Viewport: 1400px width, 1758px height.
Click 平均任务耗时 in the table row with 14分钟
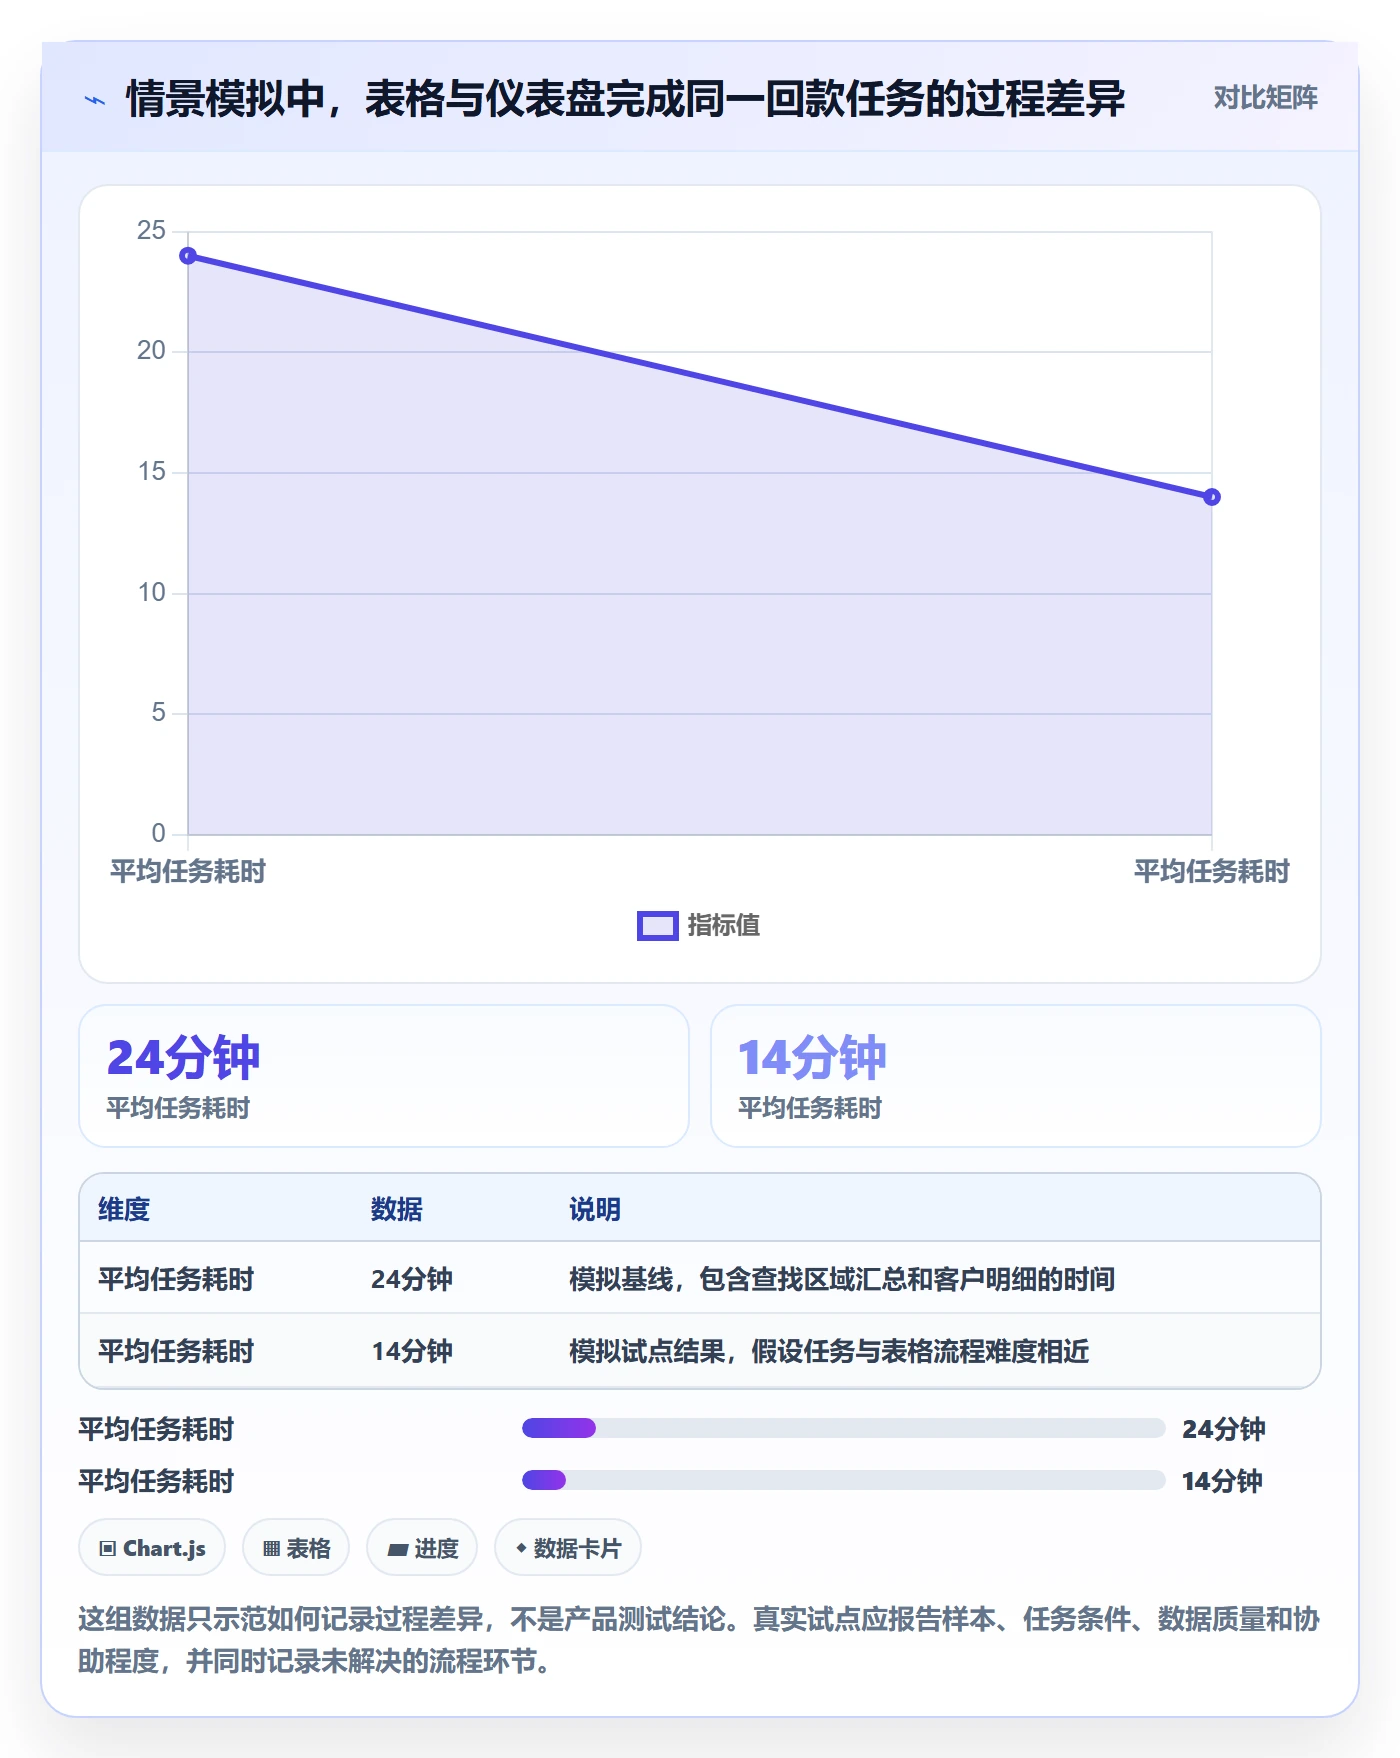(x=176, y=1351)
